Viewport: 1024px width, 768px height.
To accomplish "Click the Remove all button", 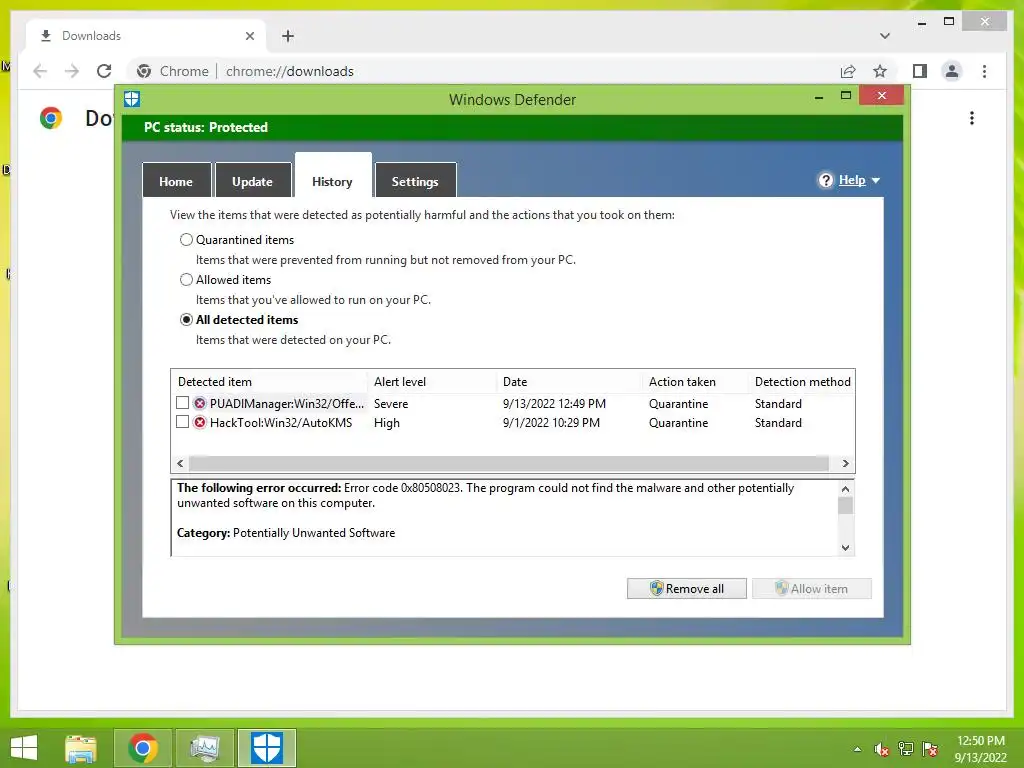I will (x=686, y=588).
